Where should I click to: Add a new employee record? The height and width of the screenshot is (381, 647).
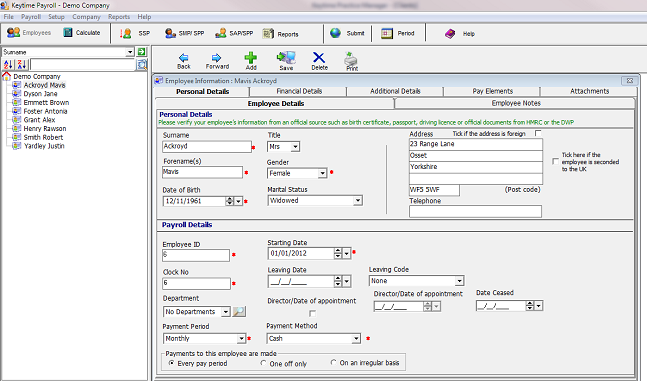click(250, 58)
